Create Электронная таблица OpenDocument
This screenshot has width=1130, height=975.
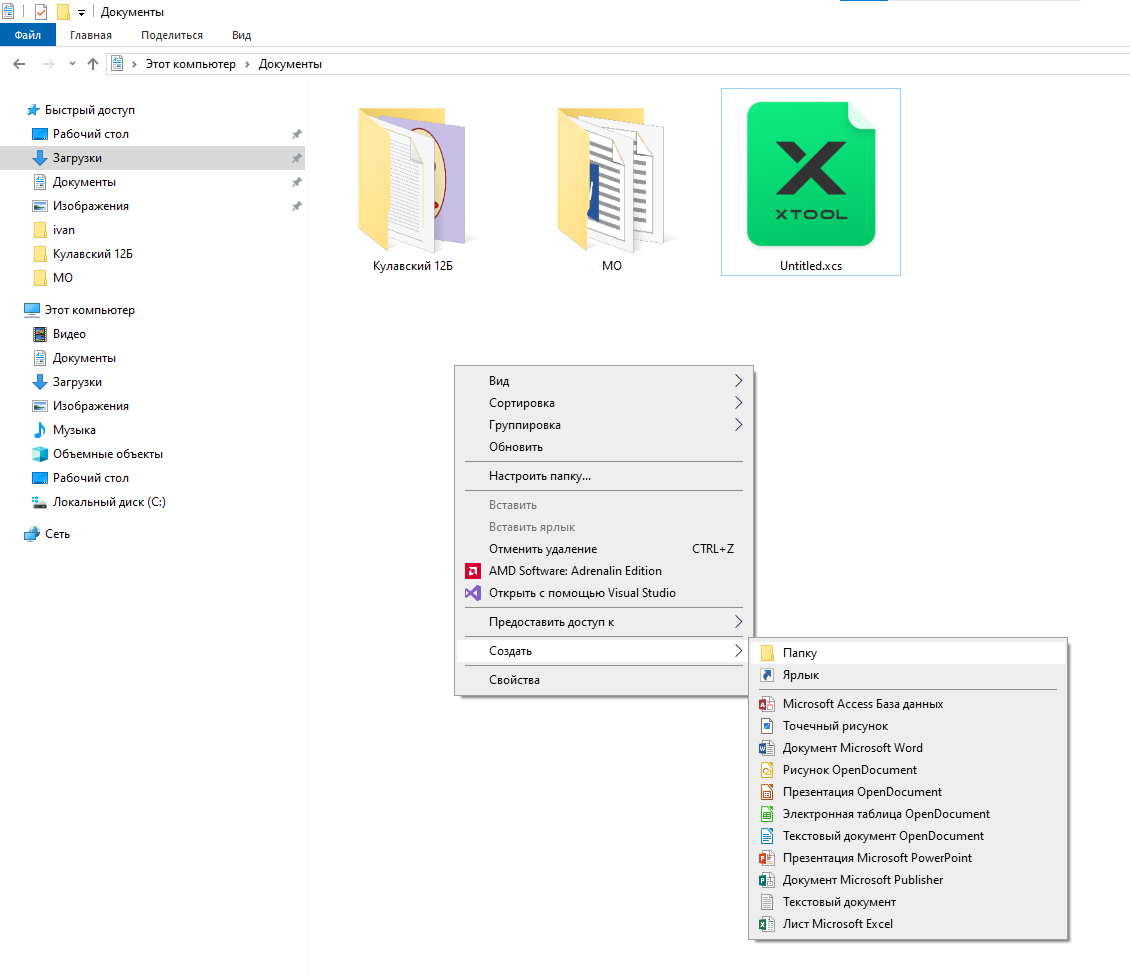pyautogui.click(x=908, y=814)
